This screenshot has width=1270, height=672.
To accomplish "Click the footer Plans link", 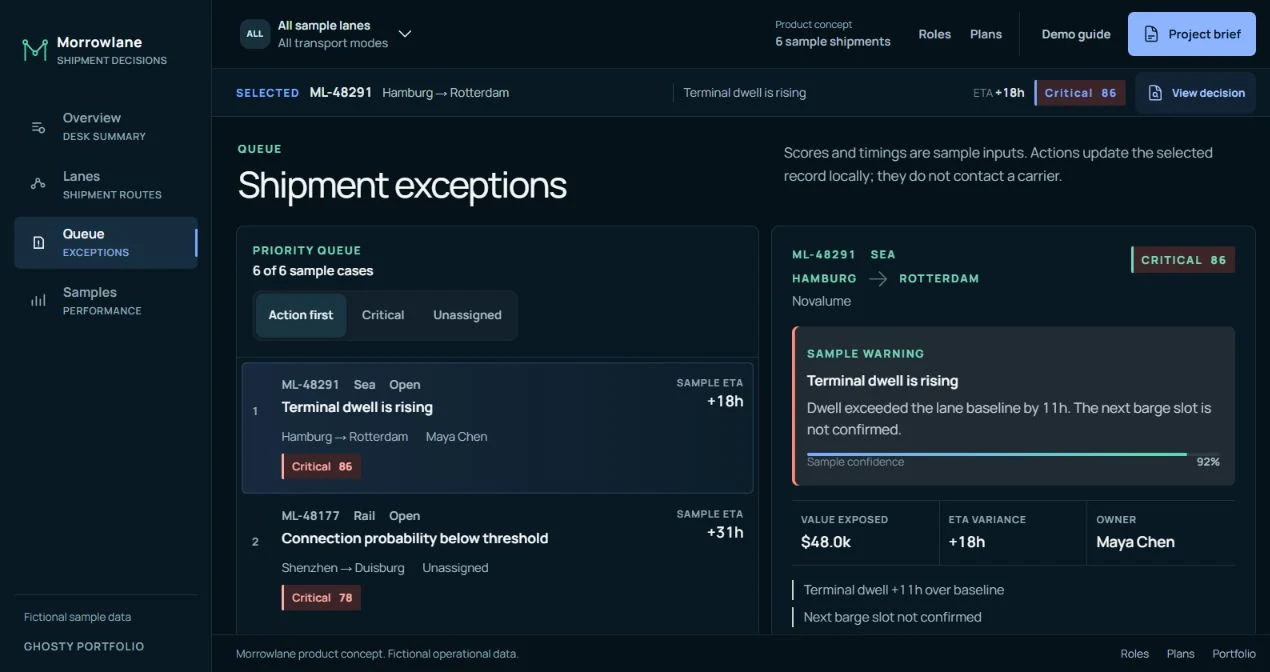I will point(1181,654).
